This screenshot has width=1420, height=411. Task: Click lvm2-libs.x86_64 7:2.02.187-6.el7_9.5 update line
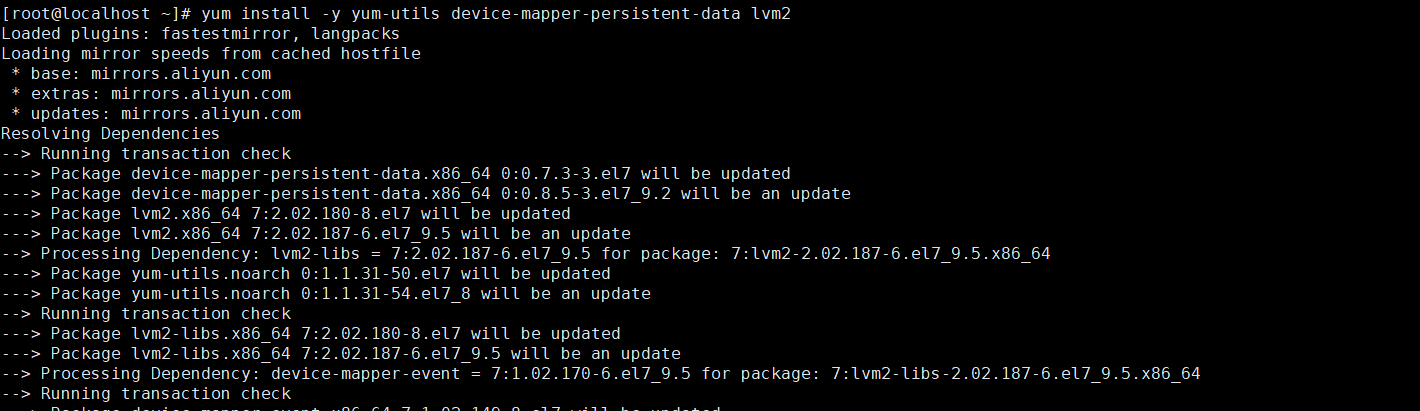[341, 354]
